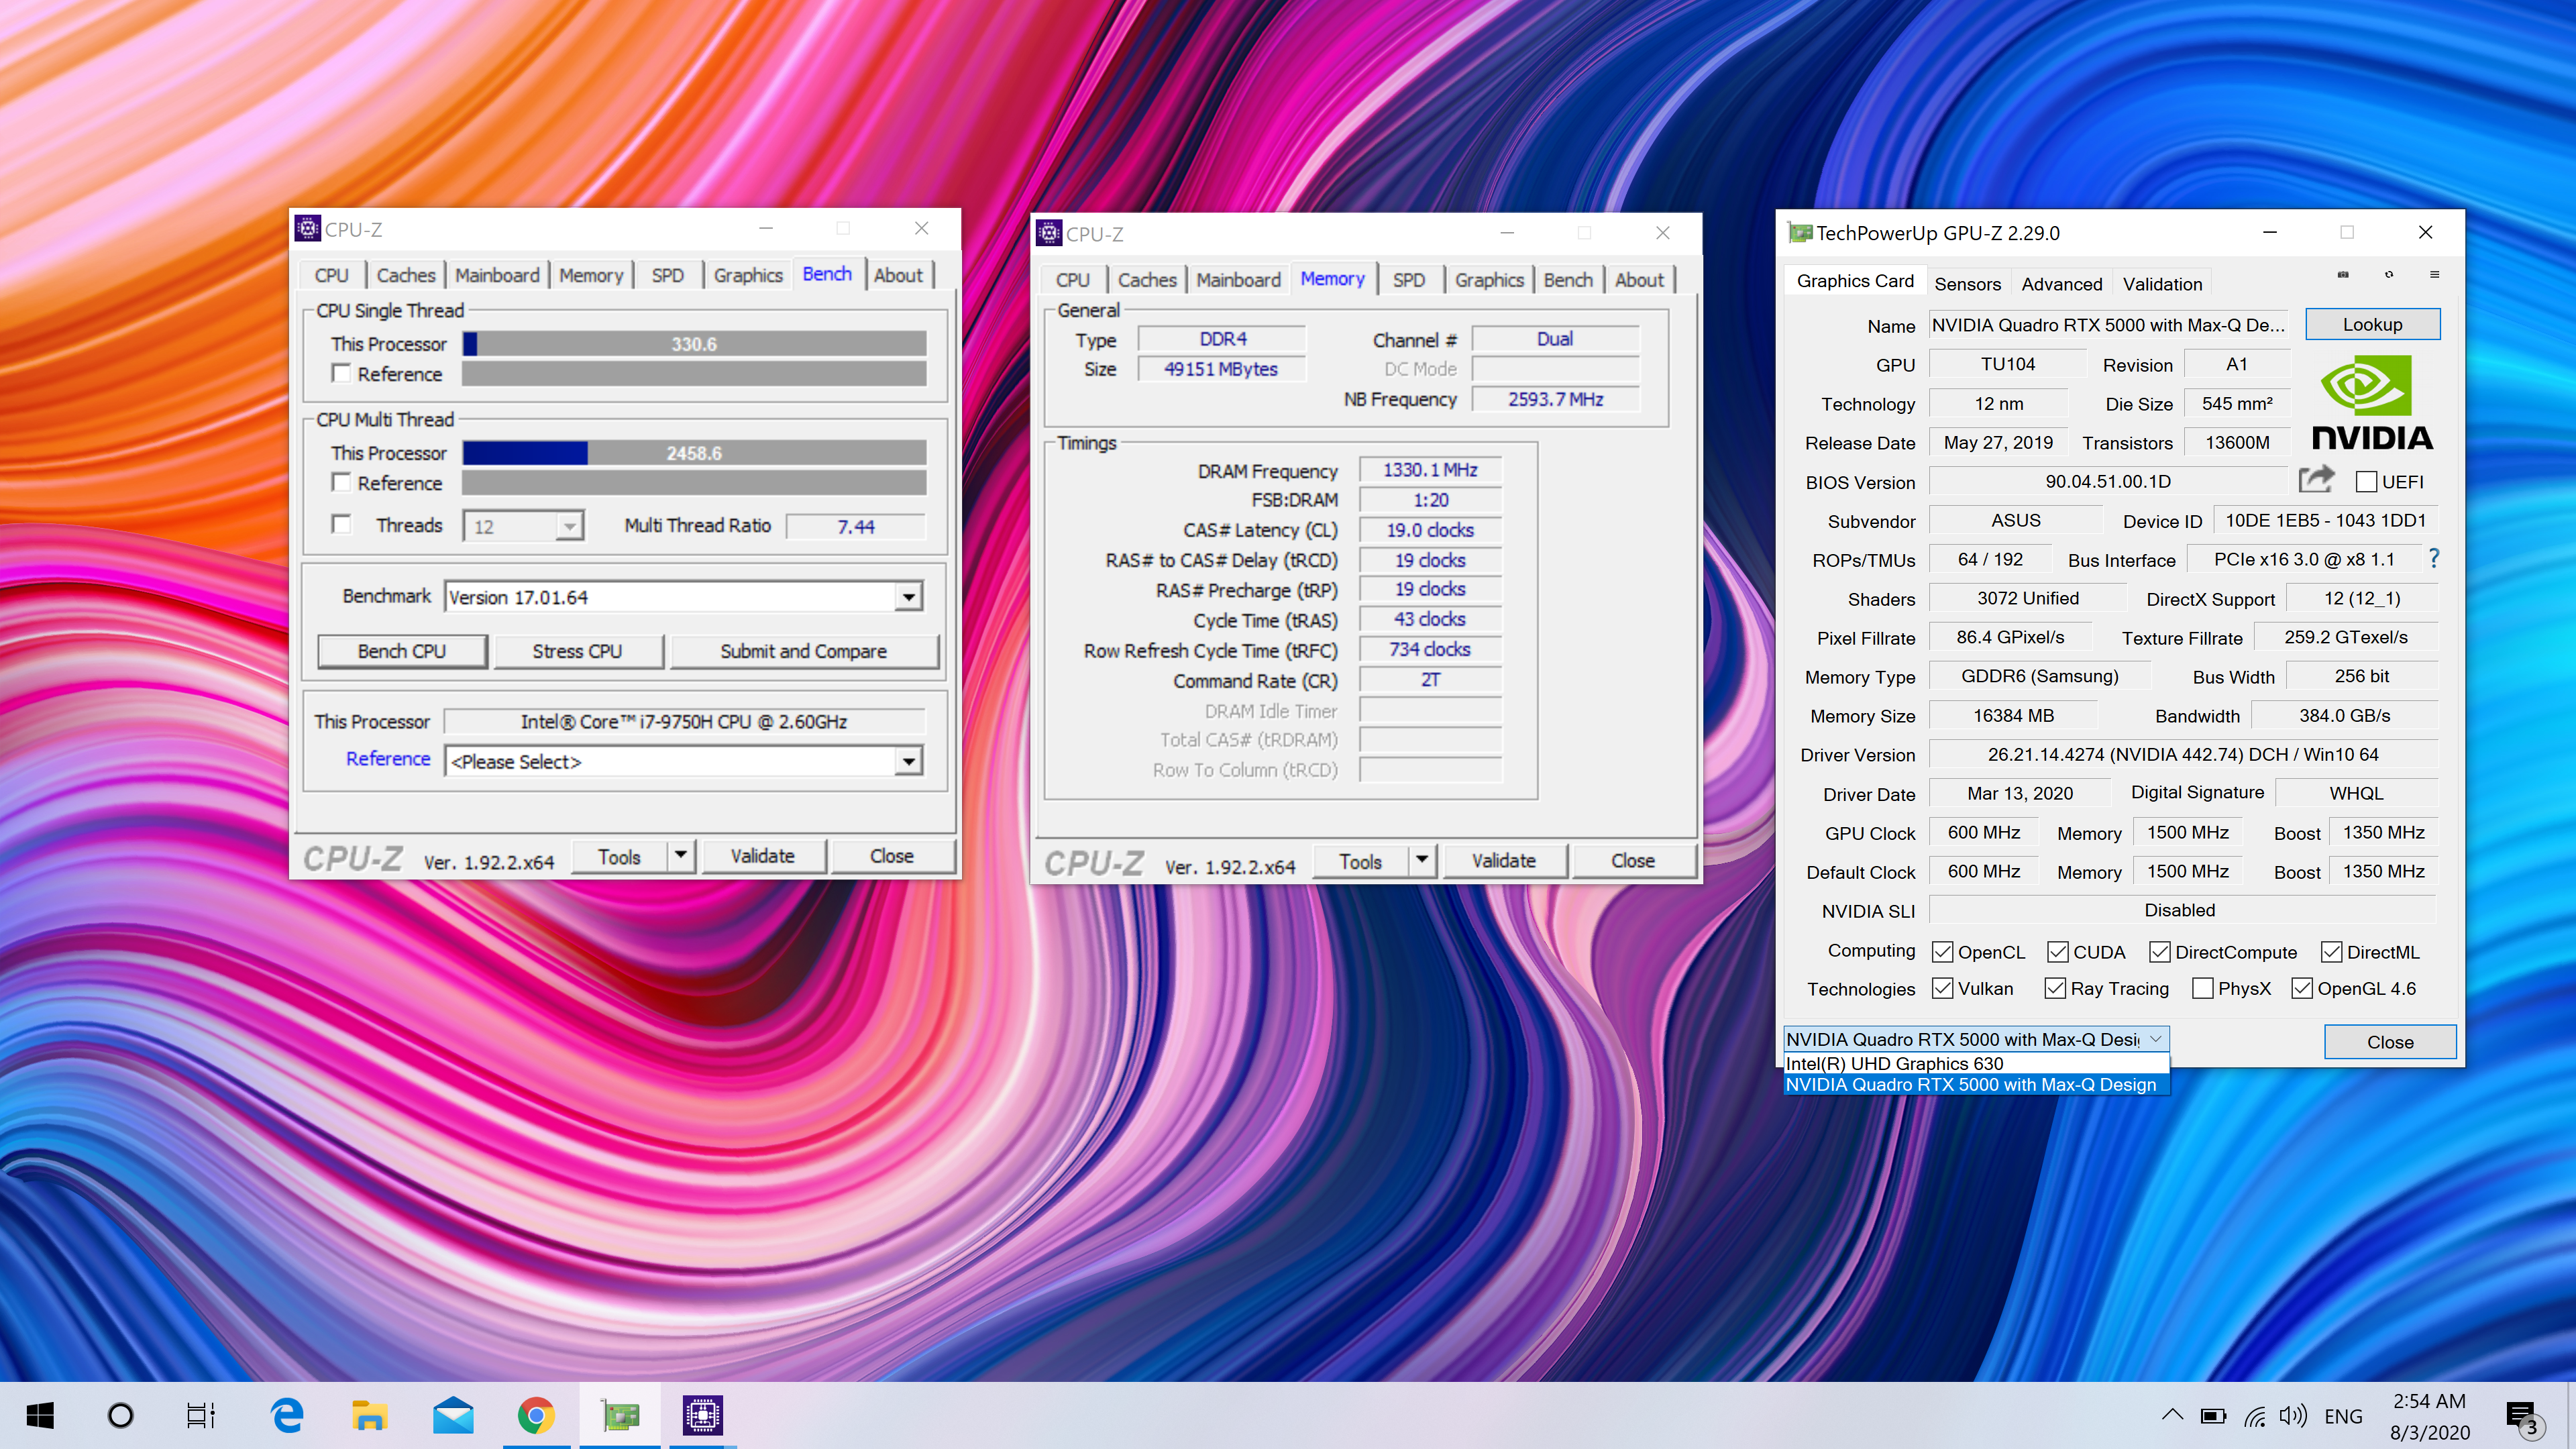Click the Multi Thread 2458.6 score bar

click(694, 452)
